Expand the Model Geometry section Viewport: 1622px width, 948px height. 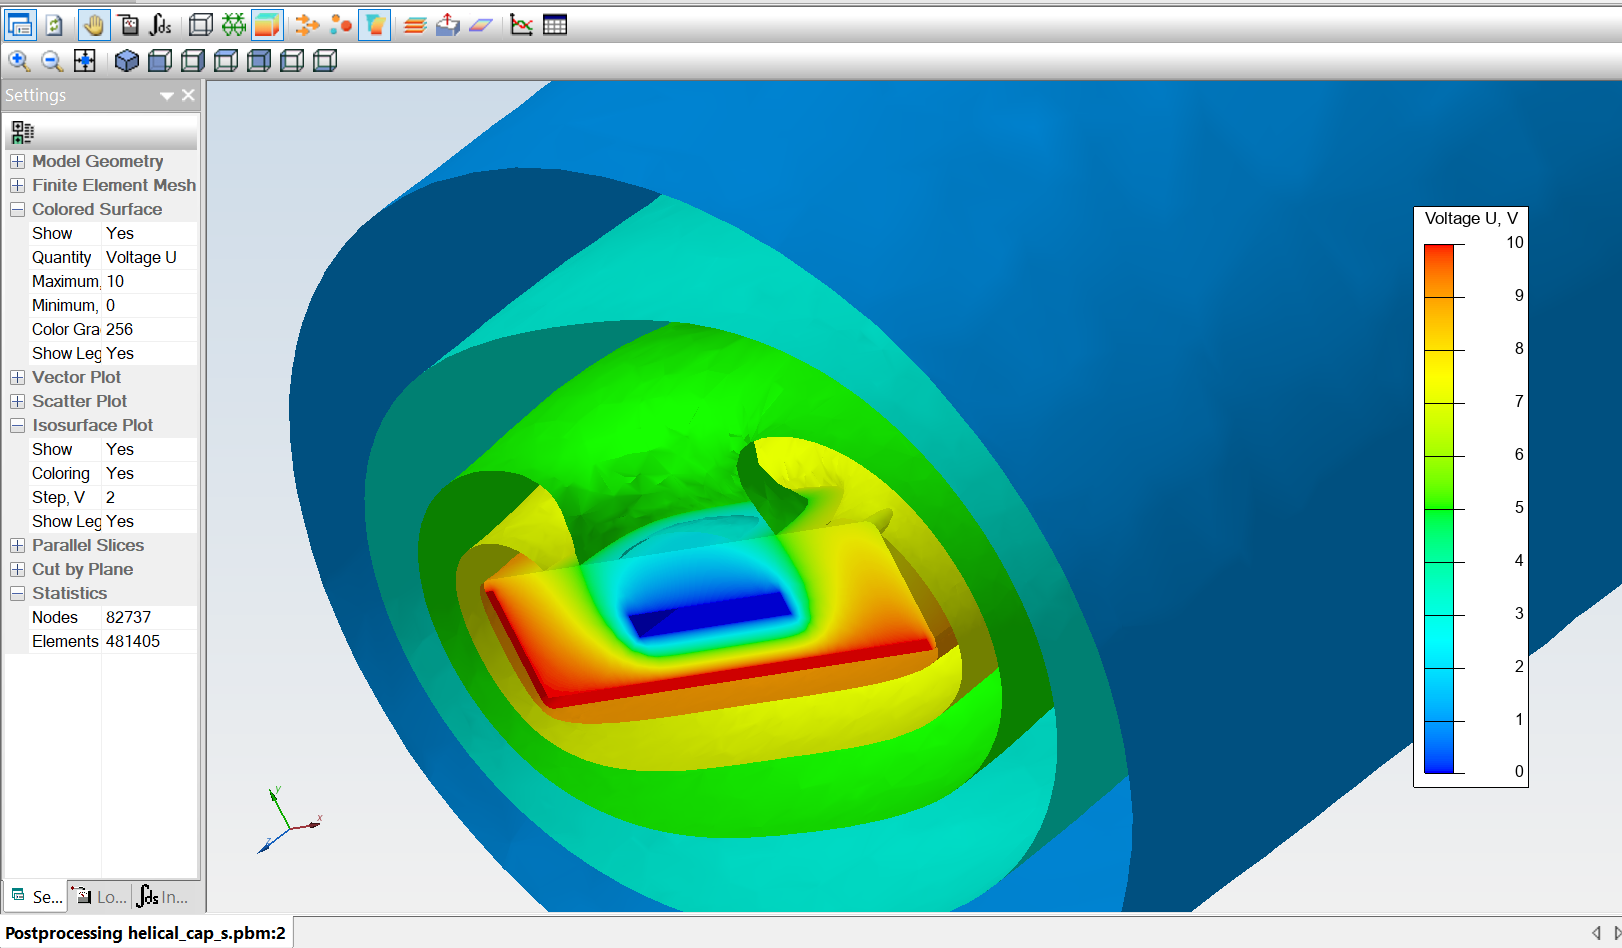tap(17, 161)
